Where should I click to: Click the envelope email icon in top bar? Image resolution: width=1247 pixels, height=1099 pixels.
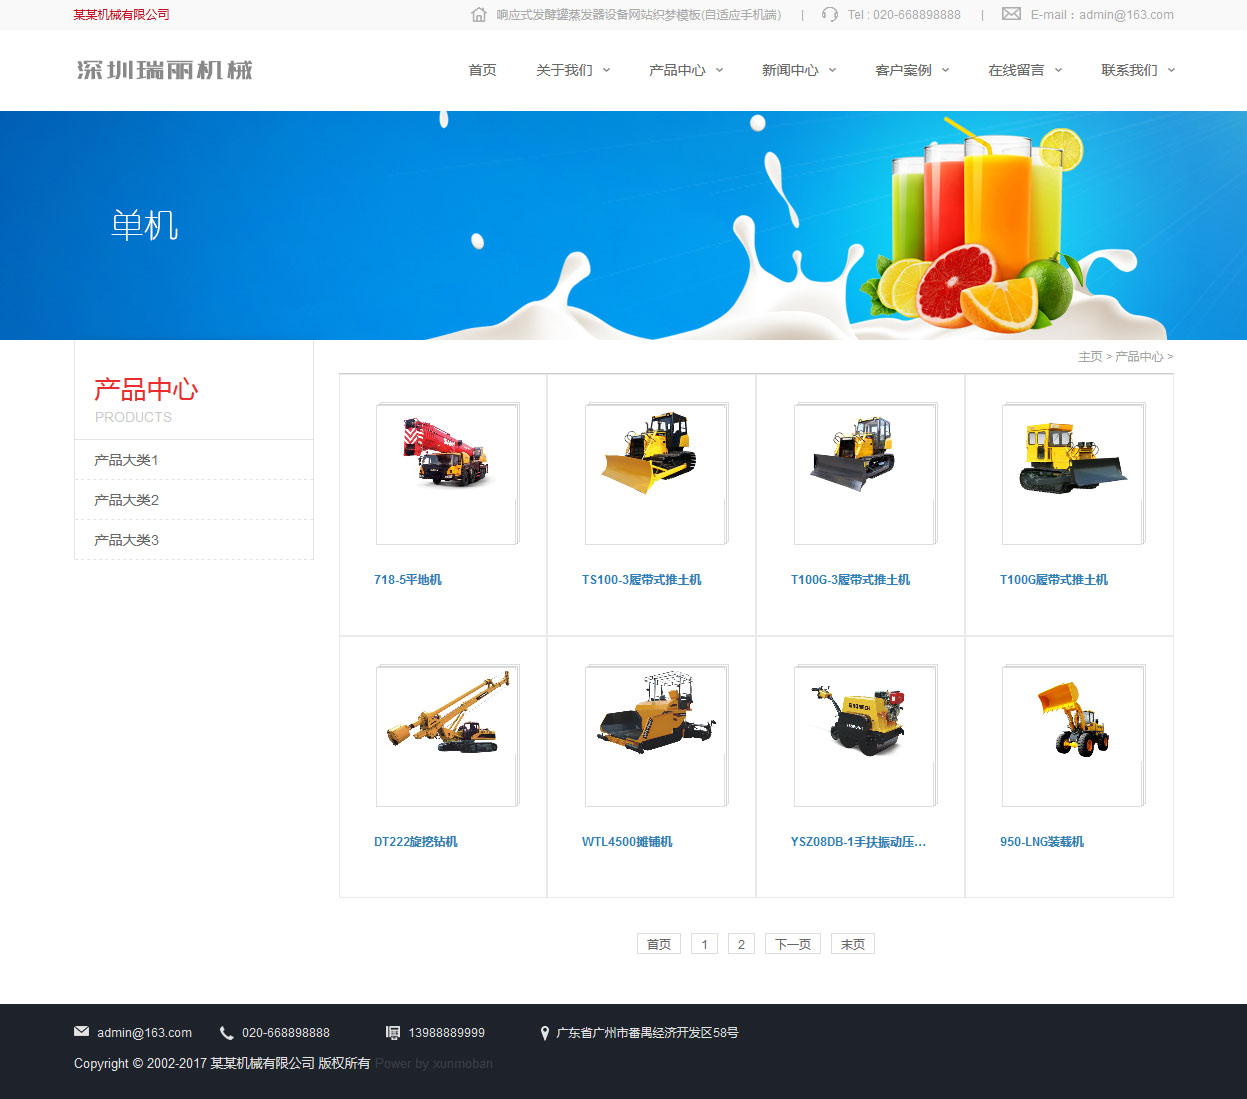[x=1011, y=14]
